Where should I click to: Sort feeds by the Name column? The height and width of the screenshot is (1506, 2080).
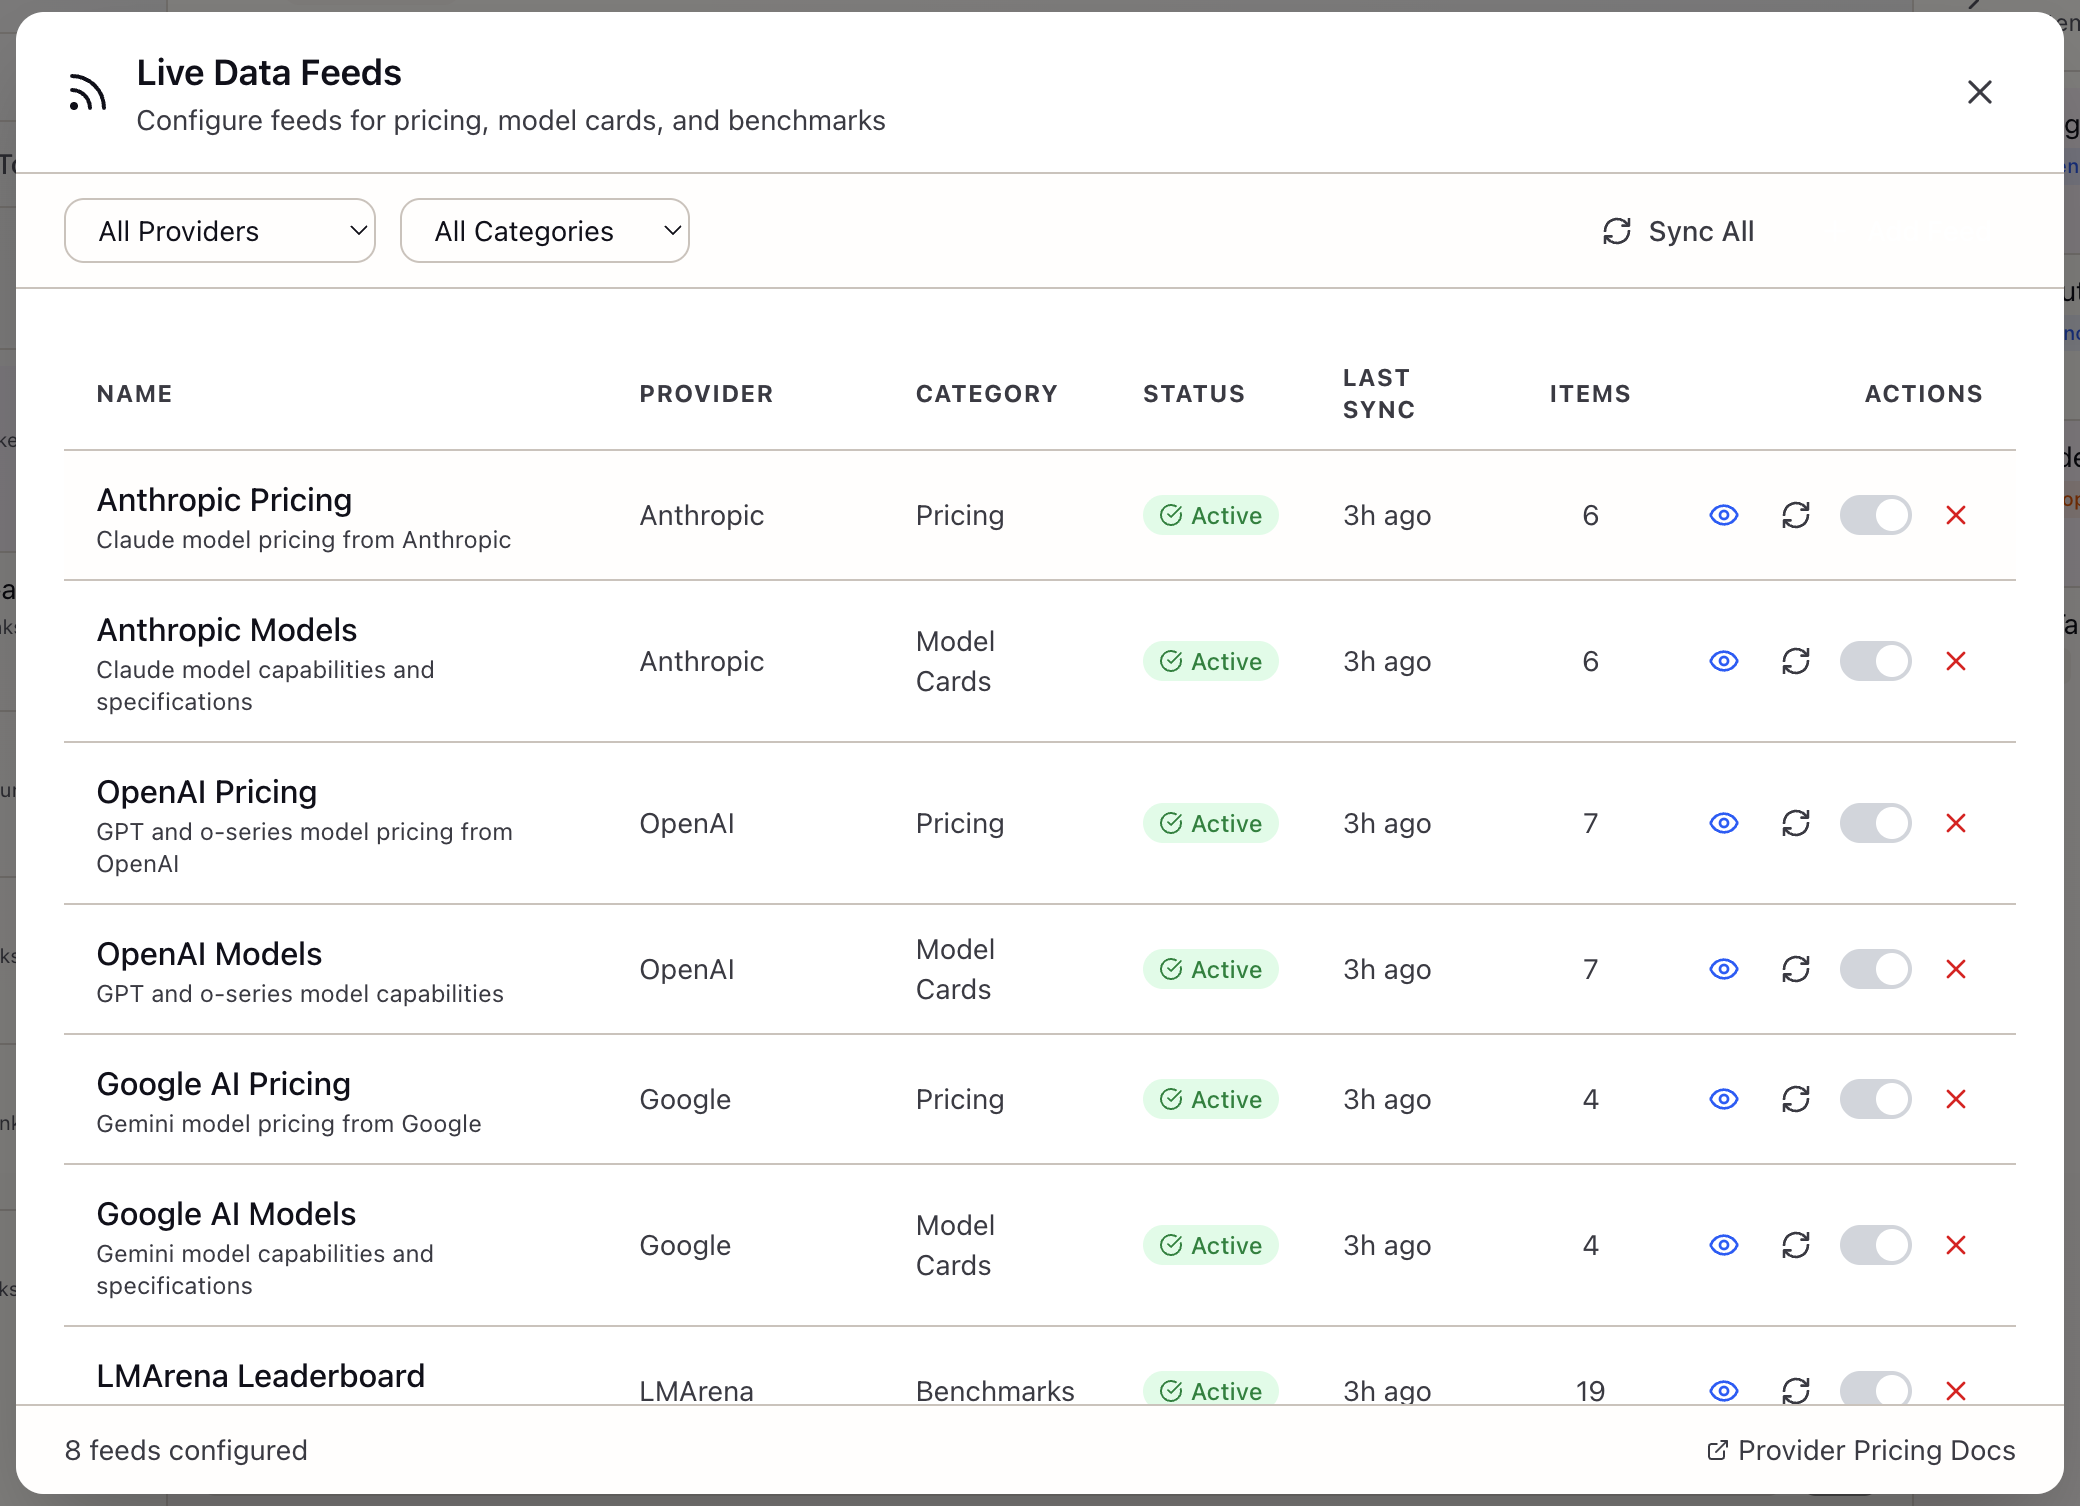pyautogui.click(x=134, y=393)
